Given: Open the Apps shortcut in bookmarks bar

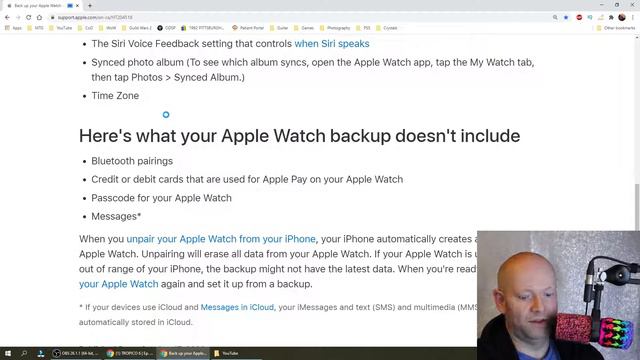Looking at the screenshot, I should click(13, 28).
